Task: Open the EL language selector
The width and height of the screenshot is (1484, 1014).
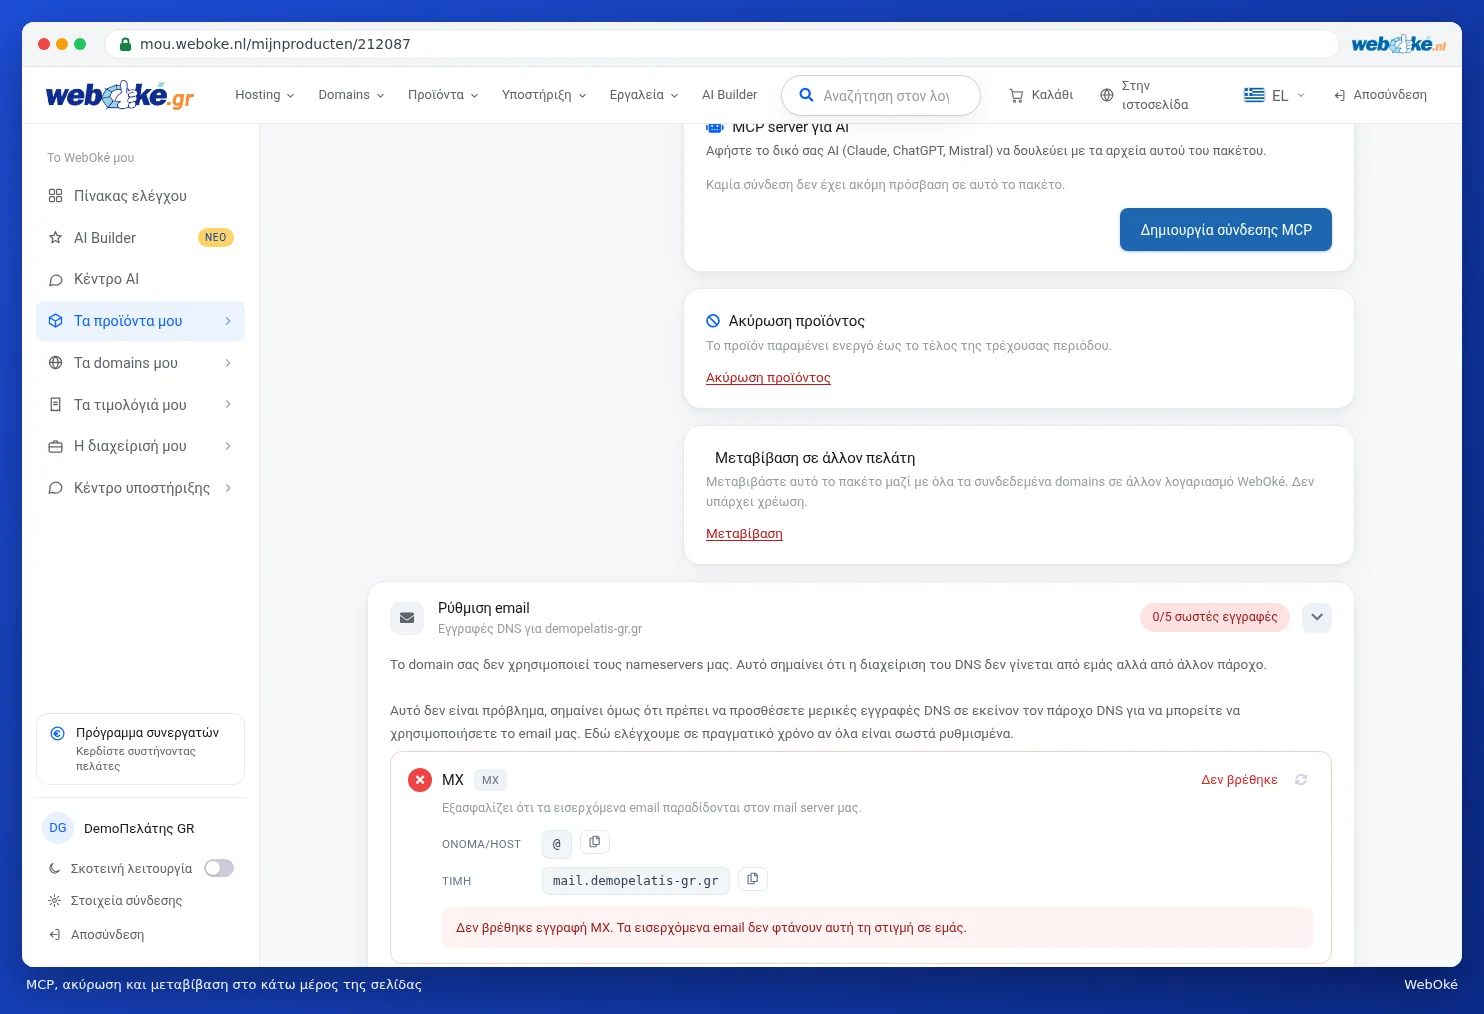Action: (1275, 95)
